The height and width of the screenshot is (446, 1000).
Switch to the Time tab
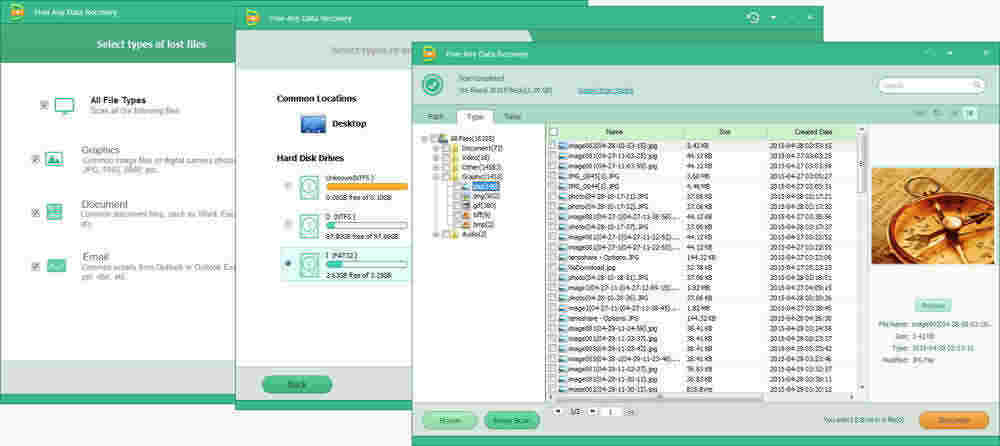coord(513,117)
